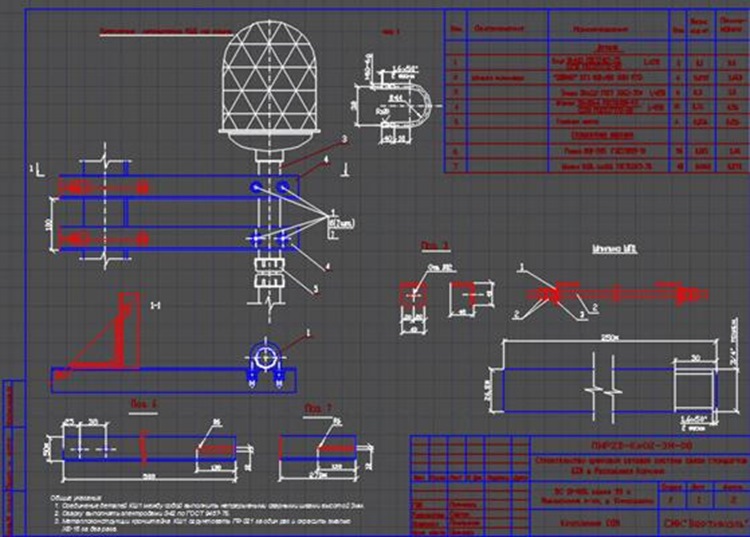Select the red underlined drawing title at top
The height and width of the screenshot is (537, 750).
(166, 32)
